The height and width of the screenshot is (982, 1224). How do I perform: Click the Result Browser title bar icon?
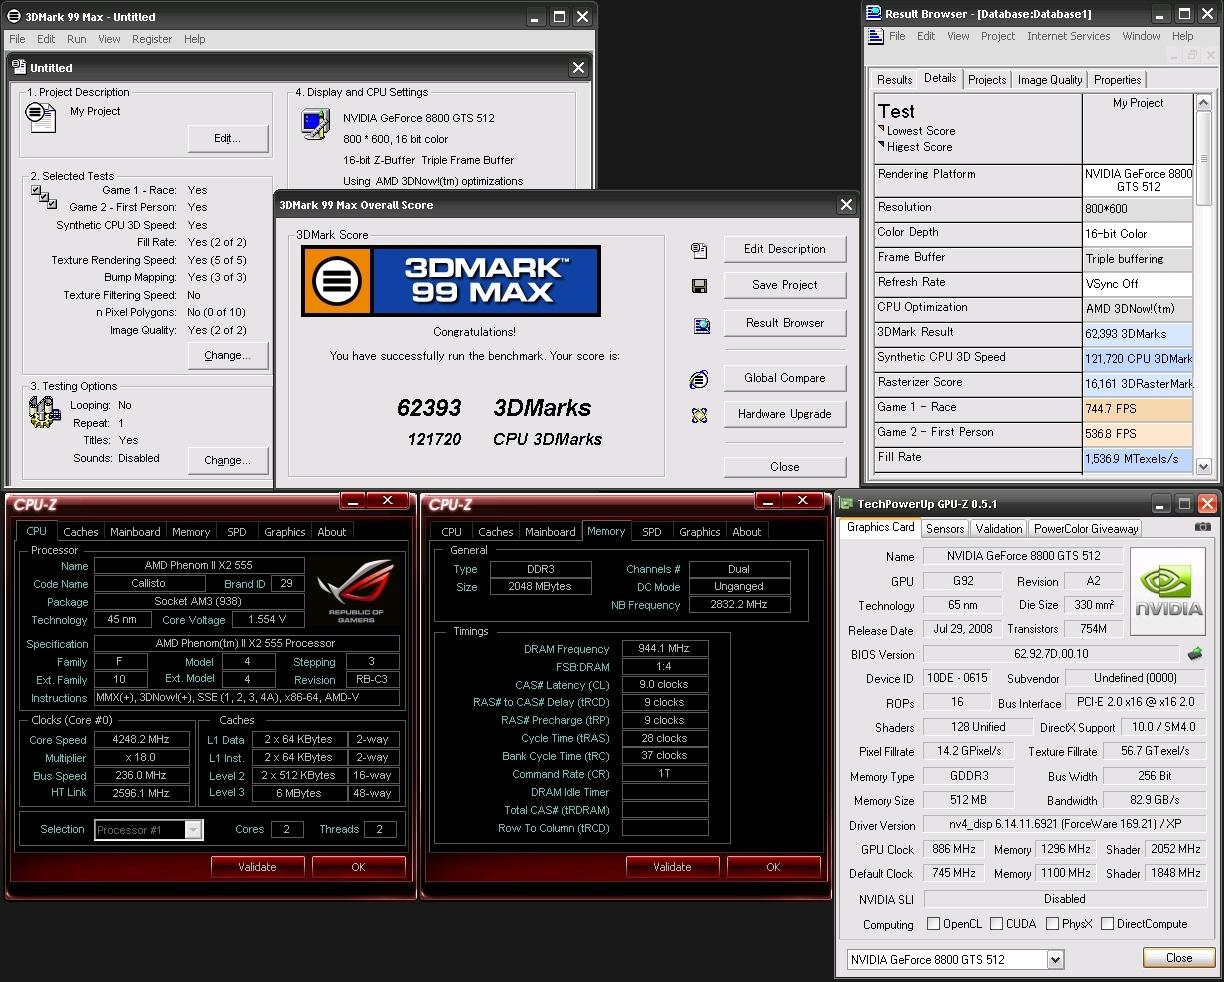pyautogui.click(x=873, y=13)
